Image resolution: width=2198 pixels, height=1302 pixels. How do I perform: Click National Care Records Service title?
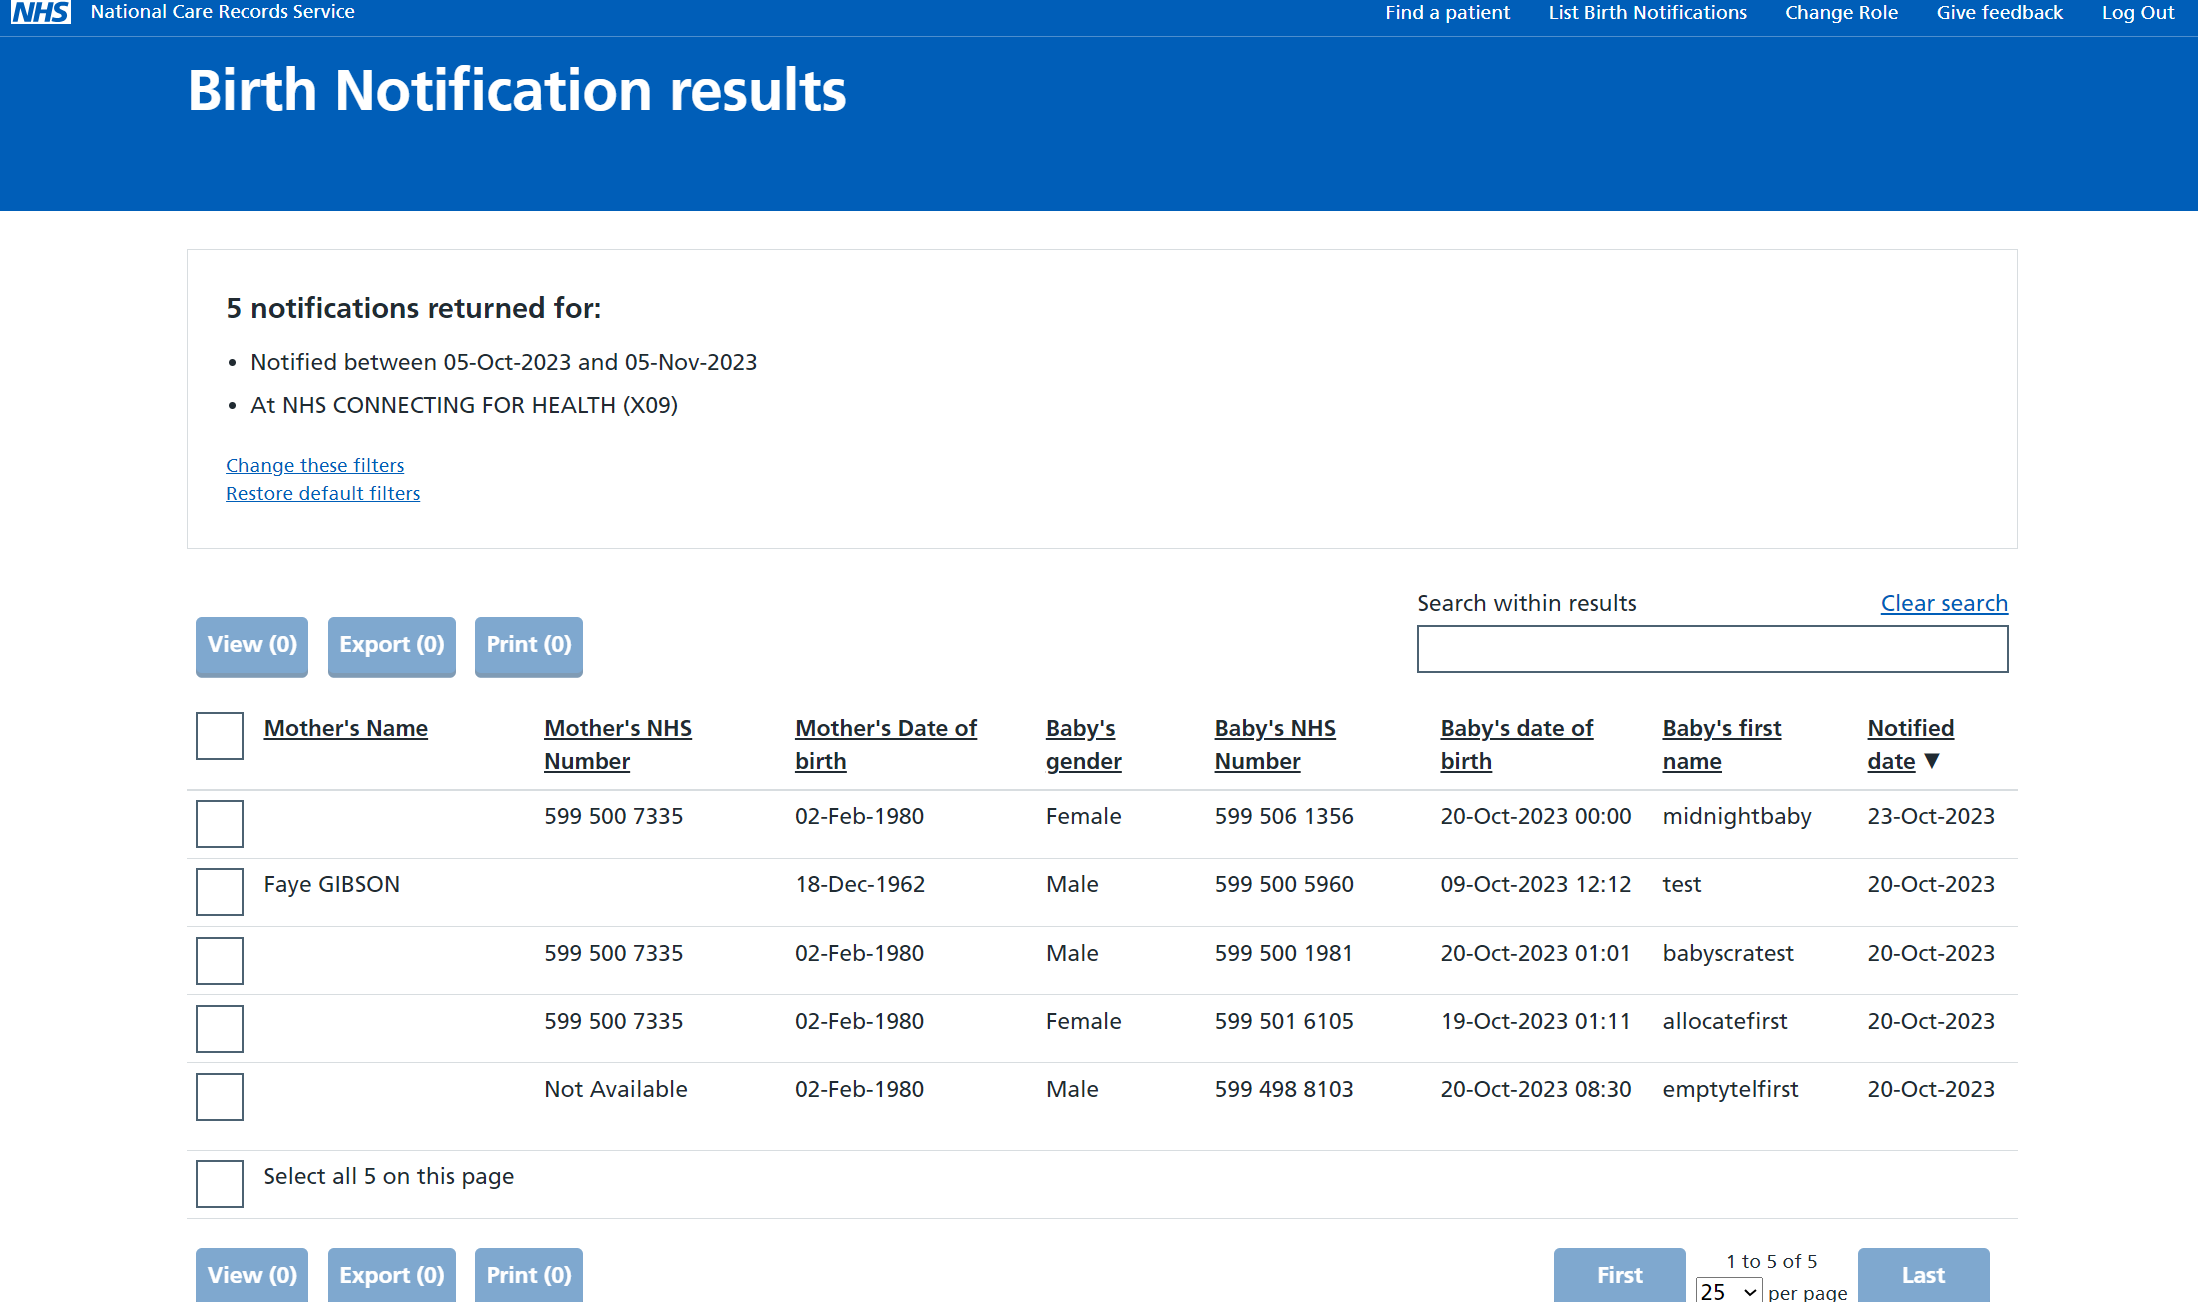[222, 12]
